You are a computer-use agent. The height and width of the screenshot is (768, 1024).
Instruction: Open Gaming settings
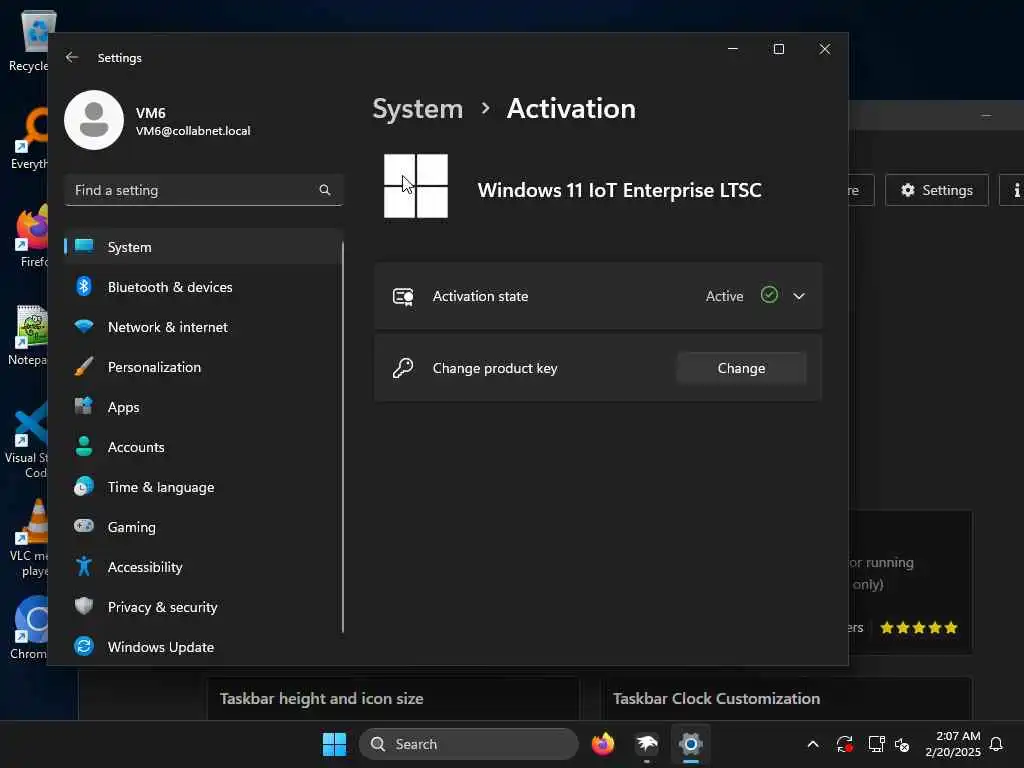click(204, 526)
